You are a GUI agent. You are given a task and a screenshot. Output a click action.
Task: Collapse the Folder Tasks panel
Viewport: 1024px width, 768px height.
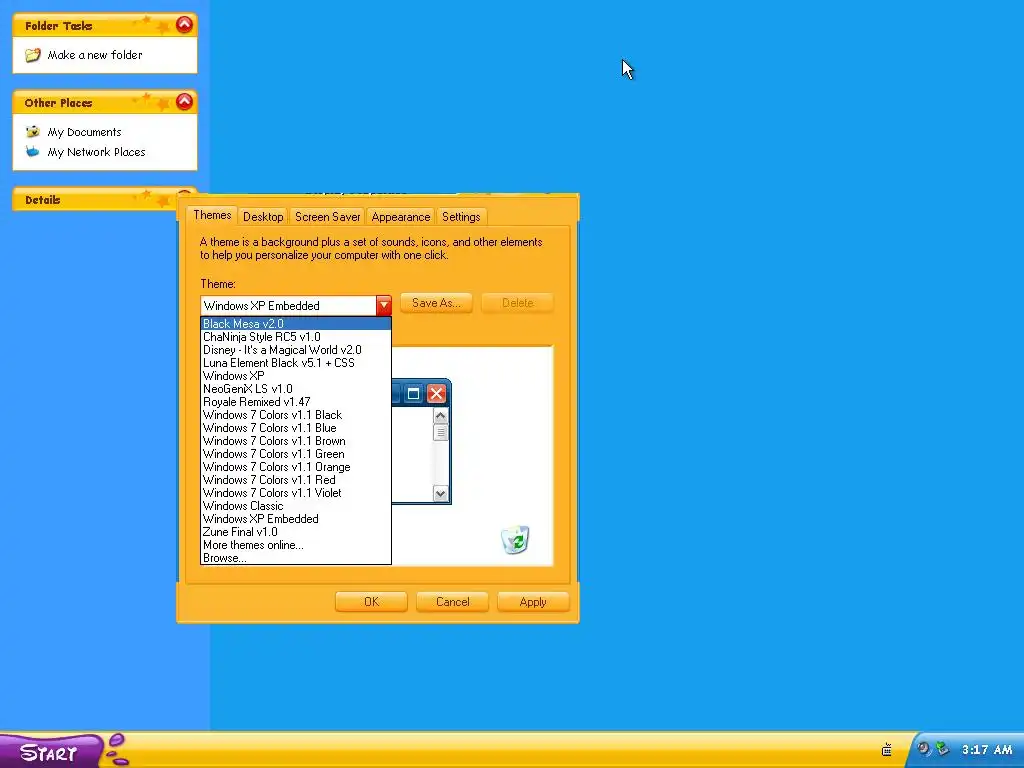185,25
